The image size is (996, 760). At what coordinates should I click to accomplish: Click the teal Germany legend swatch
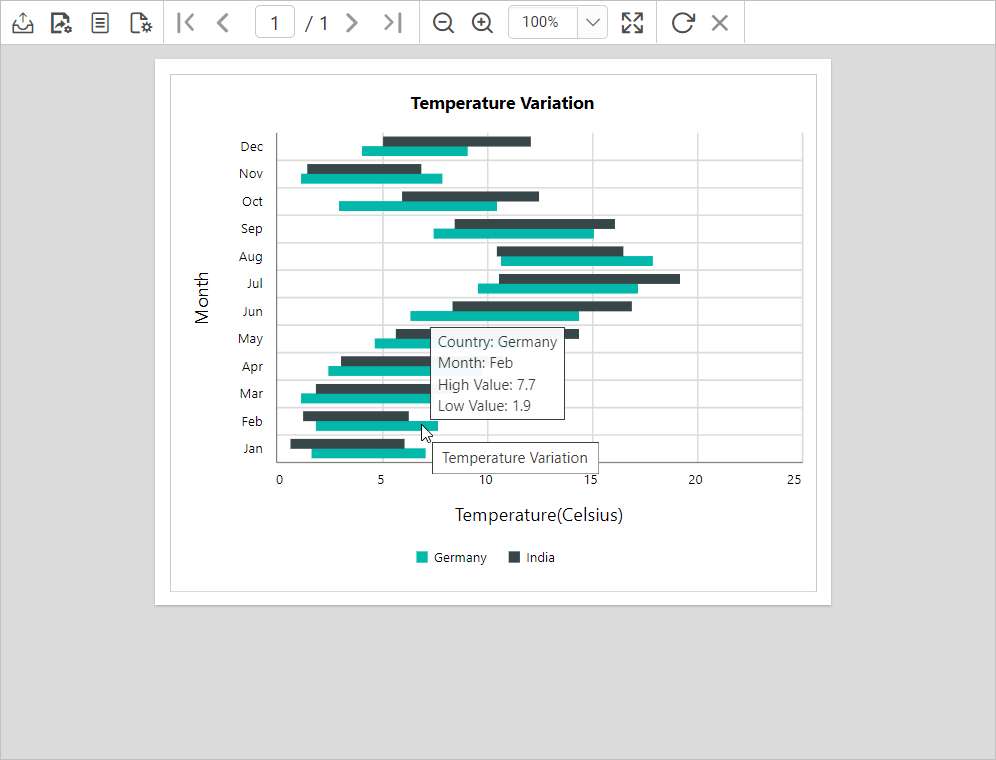click(422, 557)
